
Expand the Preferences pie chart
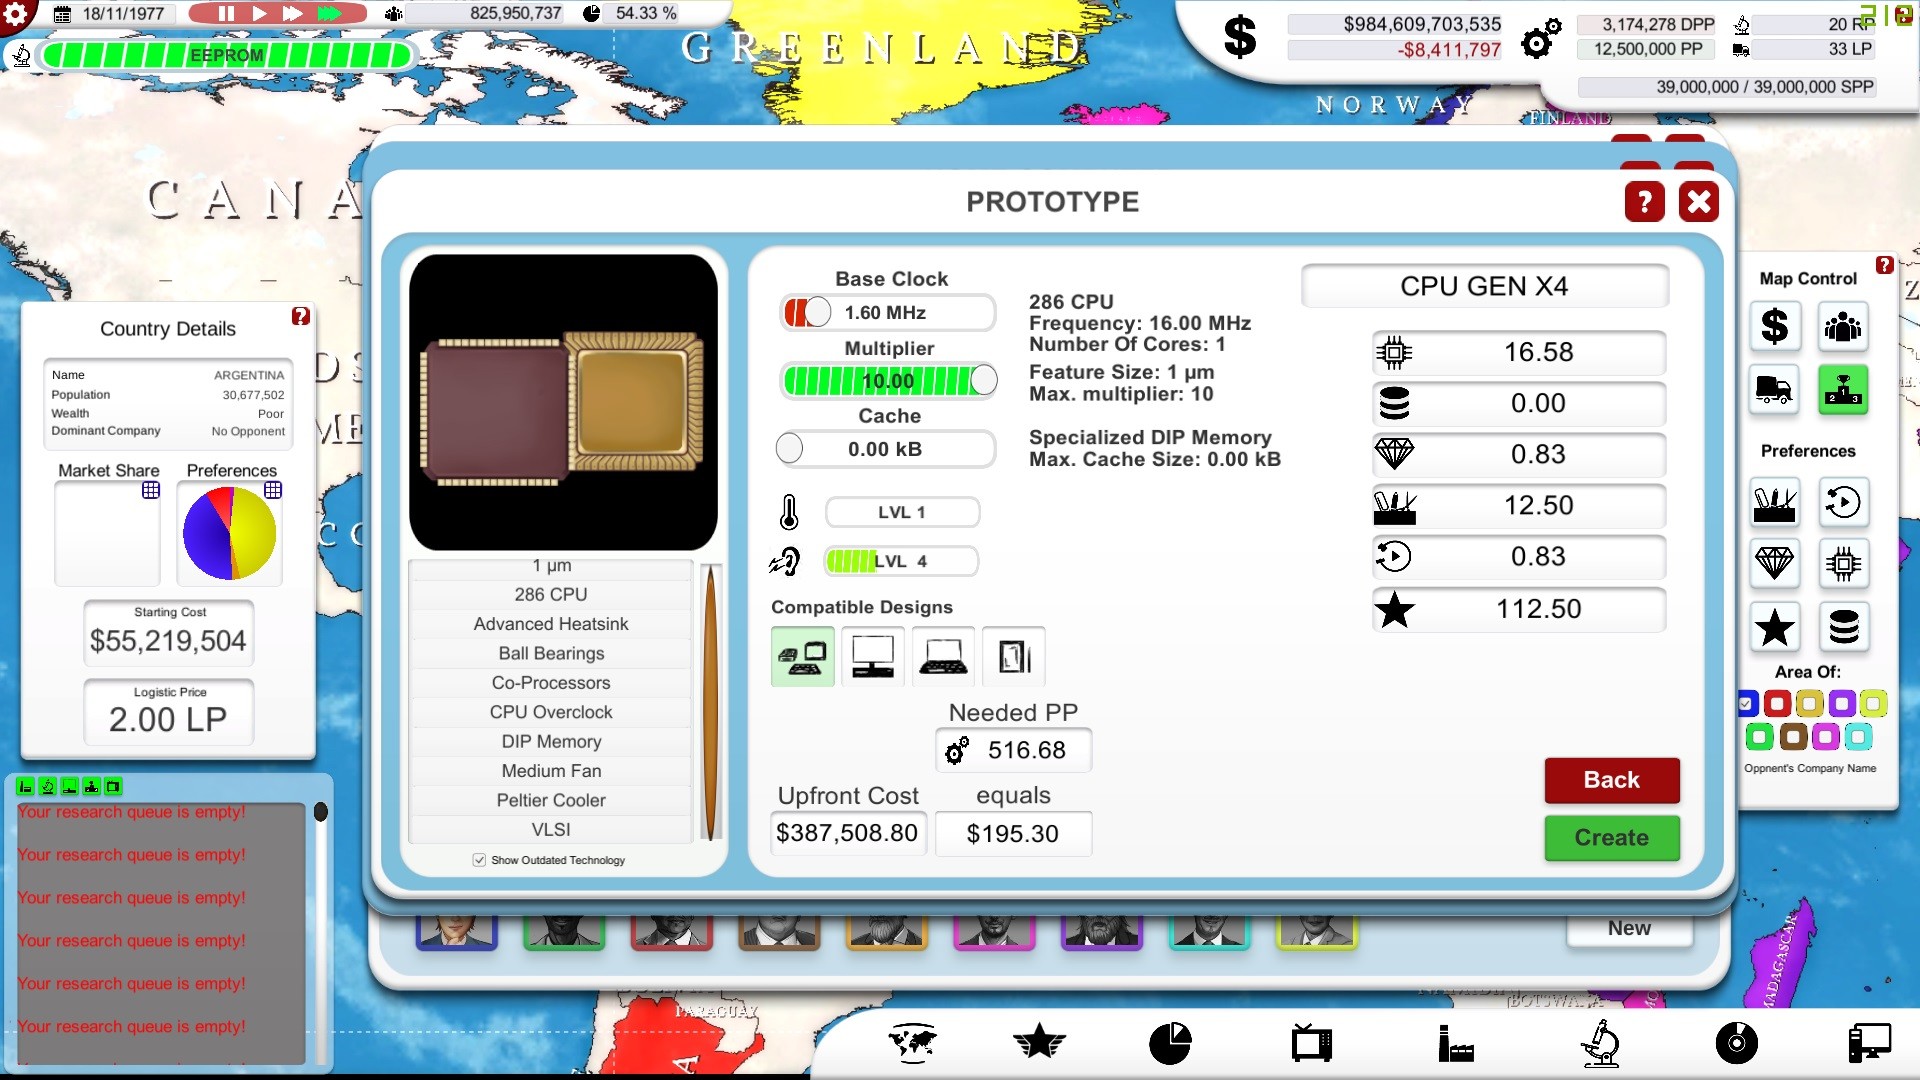point(273,490)
